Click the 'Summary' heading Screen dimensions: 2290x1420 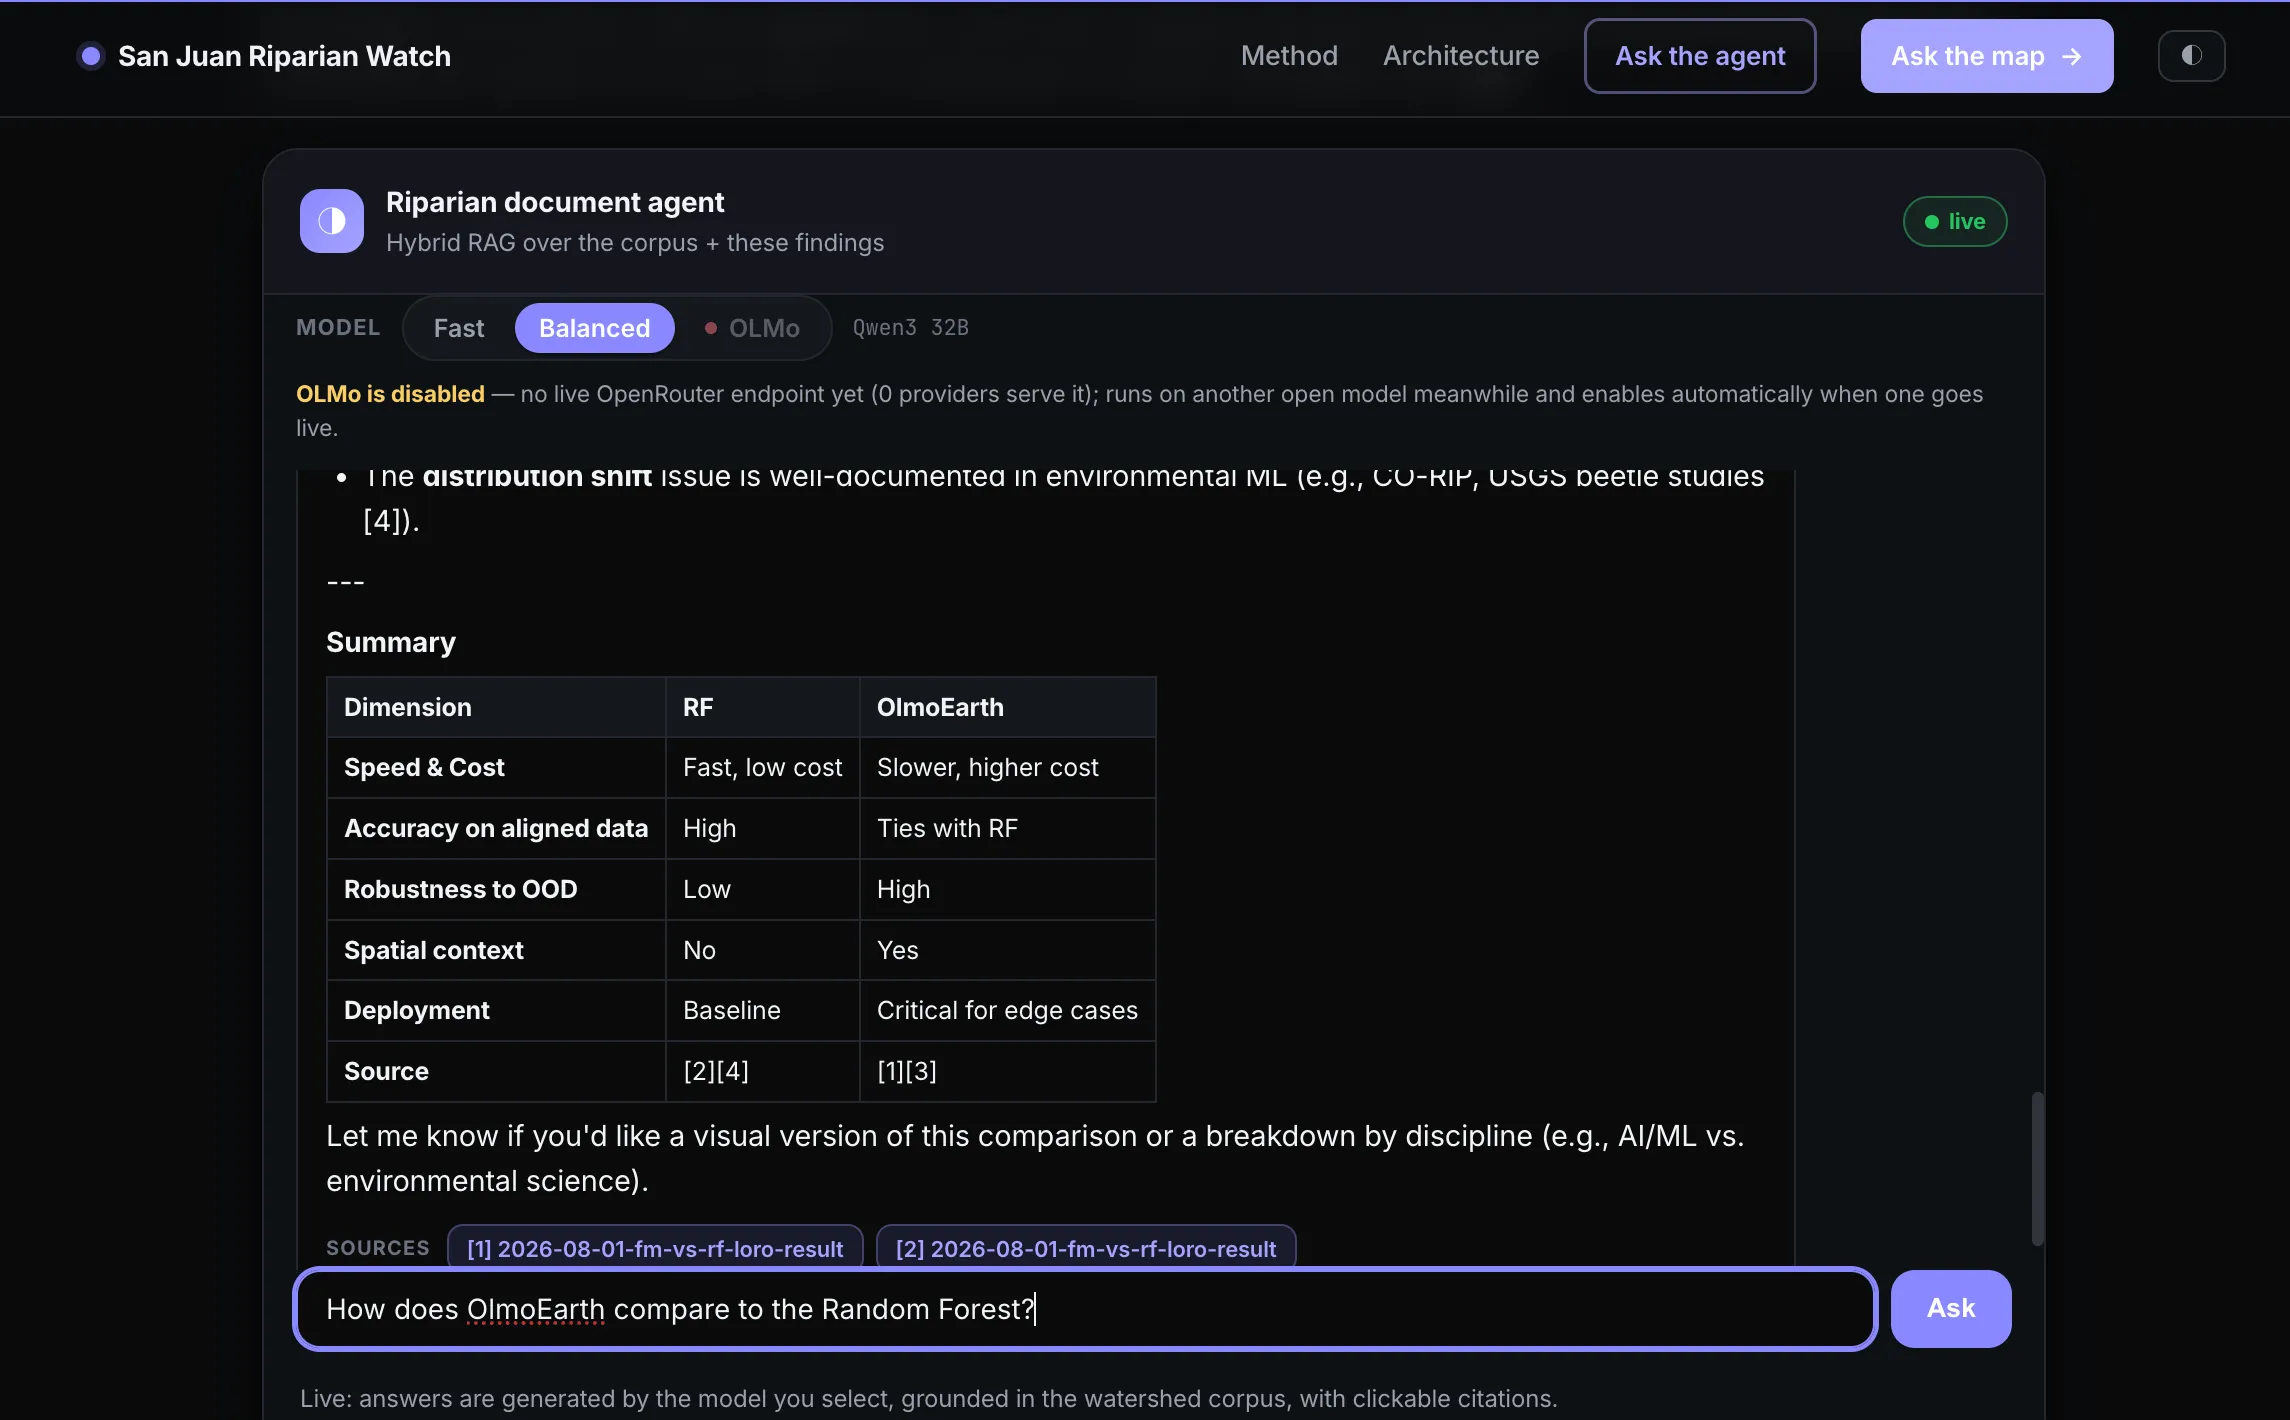point(391,642)
